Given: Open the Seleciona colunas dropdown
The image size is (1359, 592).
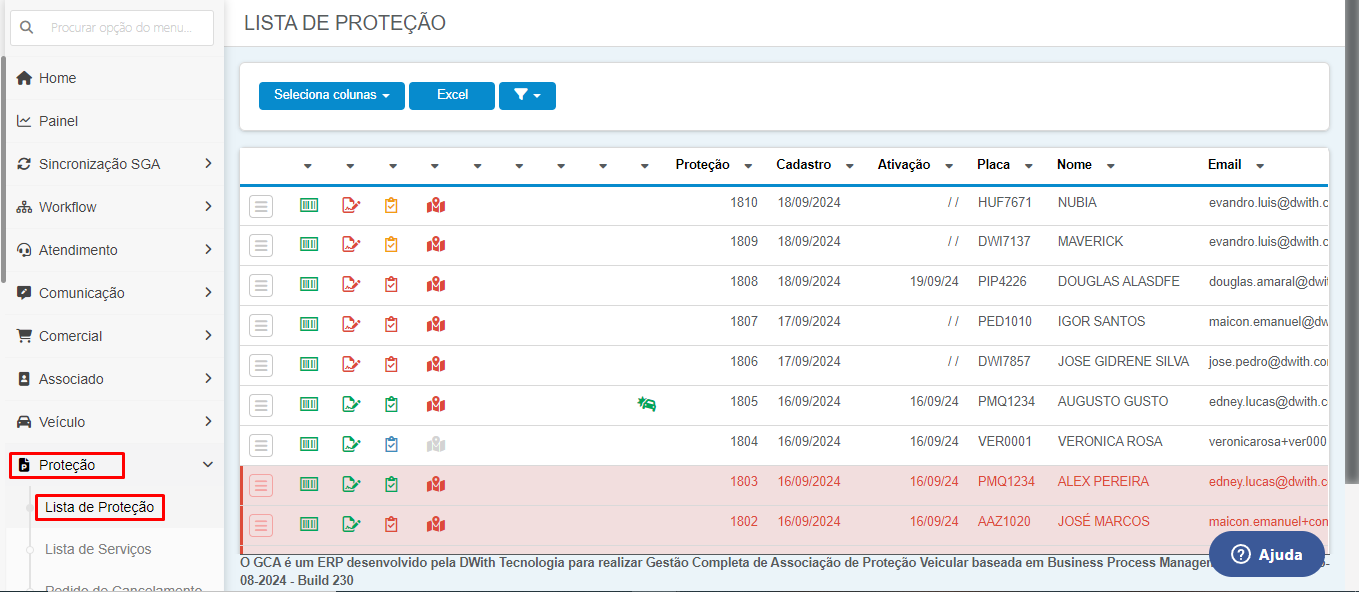Looking at the screenshot, I should [x=332, y=95].
